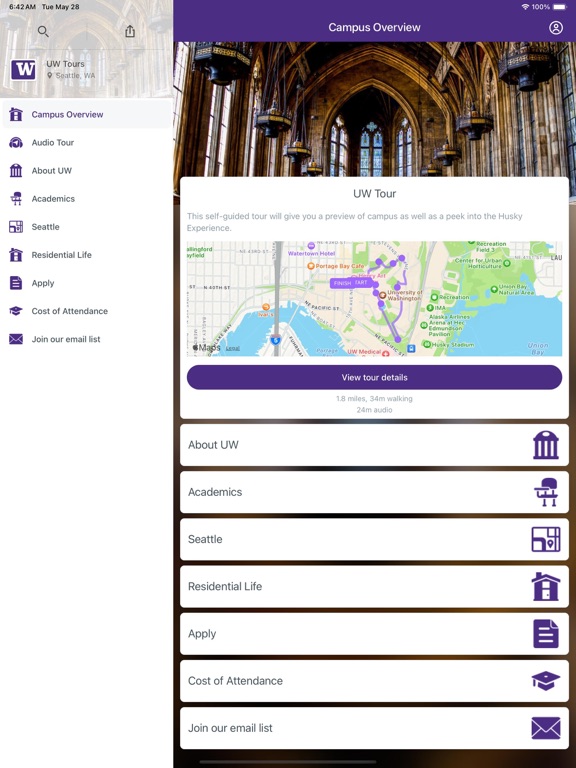Viewport: 576px width, 768px height.
Task: Tap the Husky Stadium label on map
Action: pos(452,345)
